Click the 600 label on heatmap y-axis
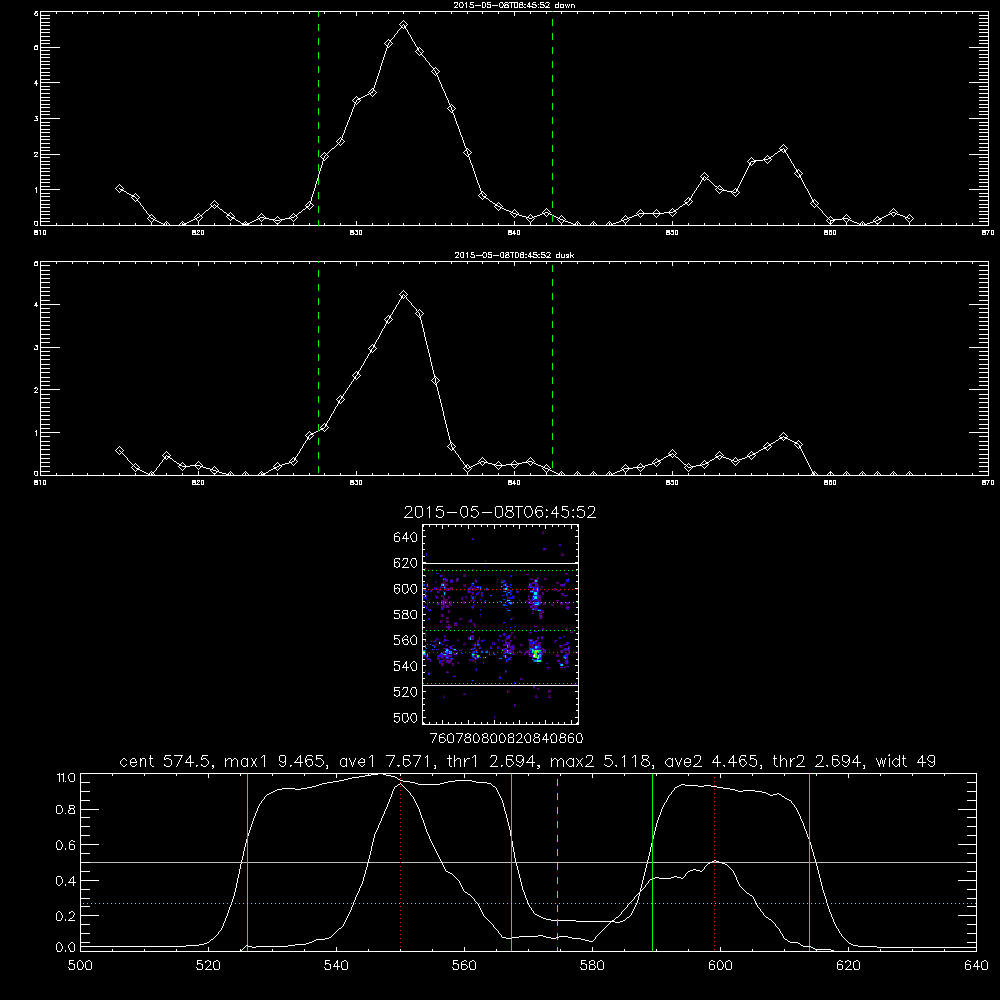The height and width of the screenshot is (1000, 1000). [406, 589]
